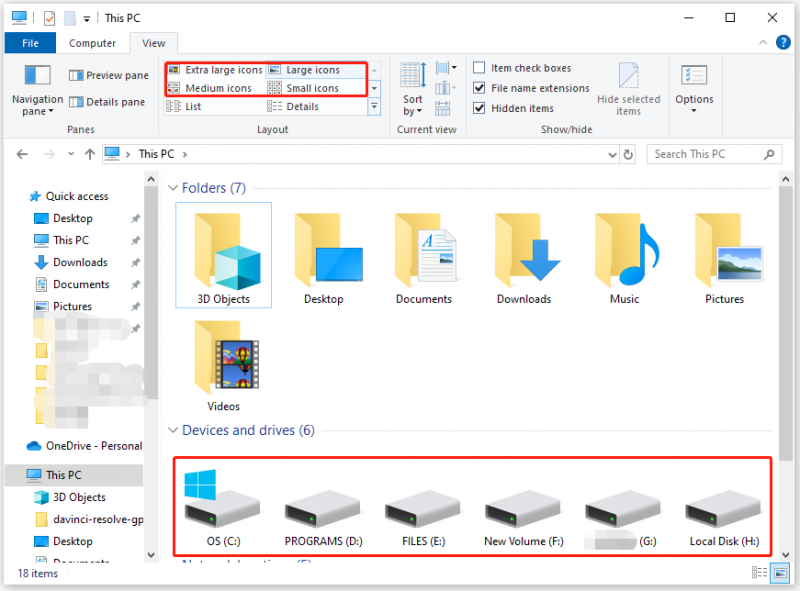Viewport: 800px width, 591px height.
Task: Switch layout to List view
Action: point(184,107)
